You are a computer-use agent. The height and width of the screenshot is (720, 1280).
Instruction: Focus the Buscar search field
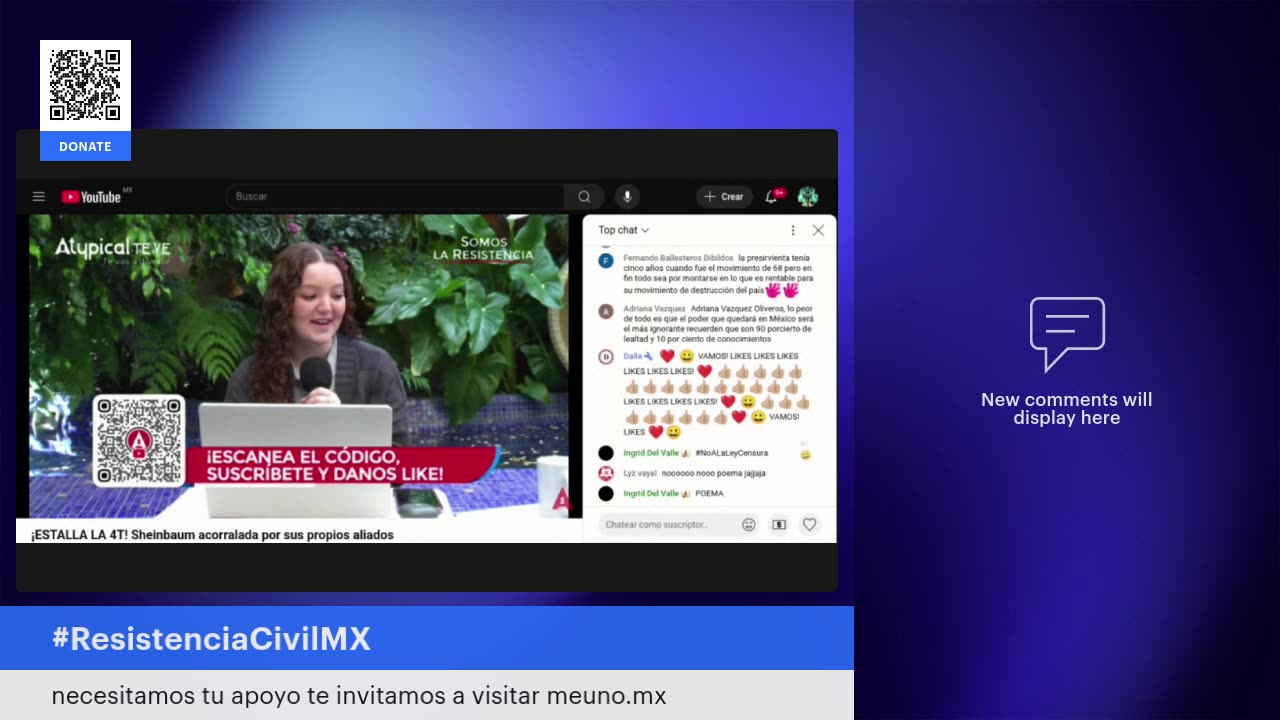tap(395, 197)
